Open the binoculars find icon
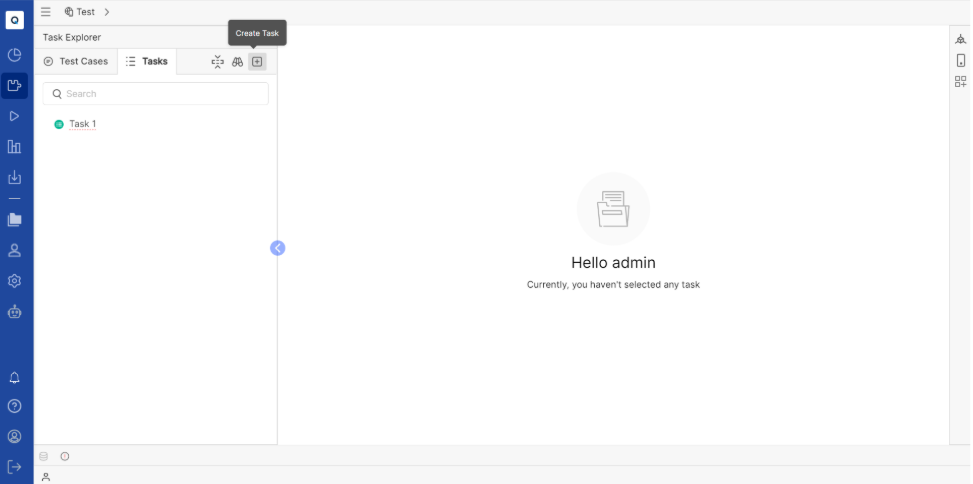 tap(237, 61)
